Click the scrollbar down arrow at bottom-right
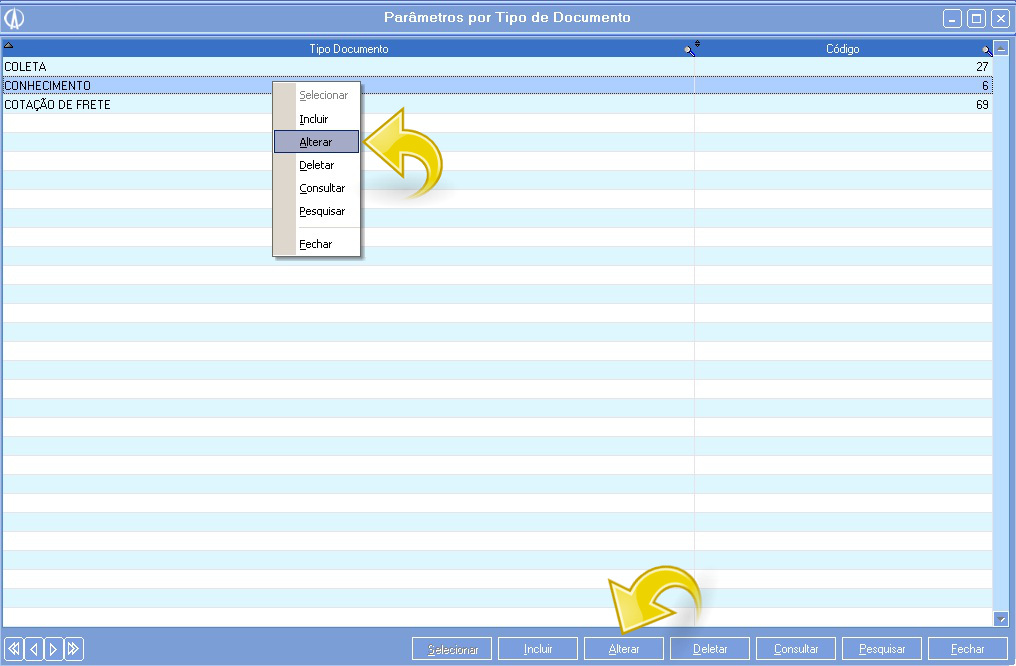The height and width of the screenshot is (666, 1016). pyautogui.click(x=1002, y=620)
